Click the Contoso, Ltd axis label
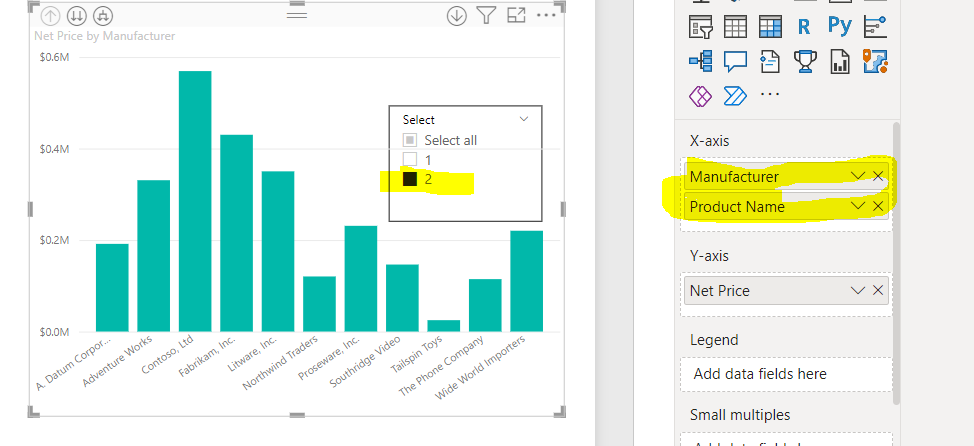Viewport: 974px width, 446px height. pyautogui.click(x=168, y=354)
